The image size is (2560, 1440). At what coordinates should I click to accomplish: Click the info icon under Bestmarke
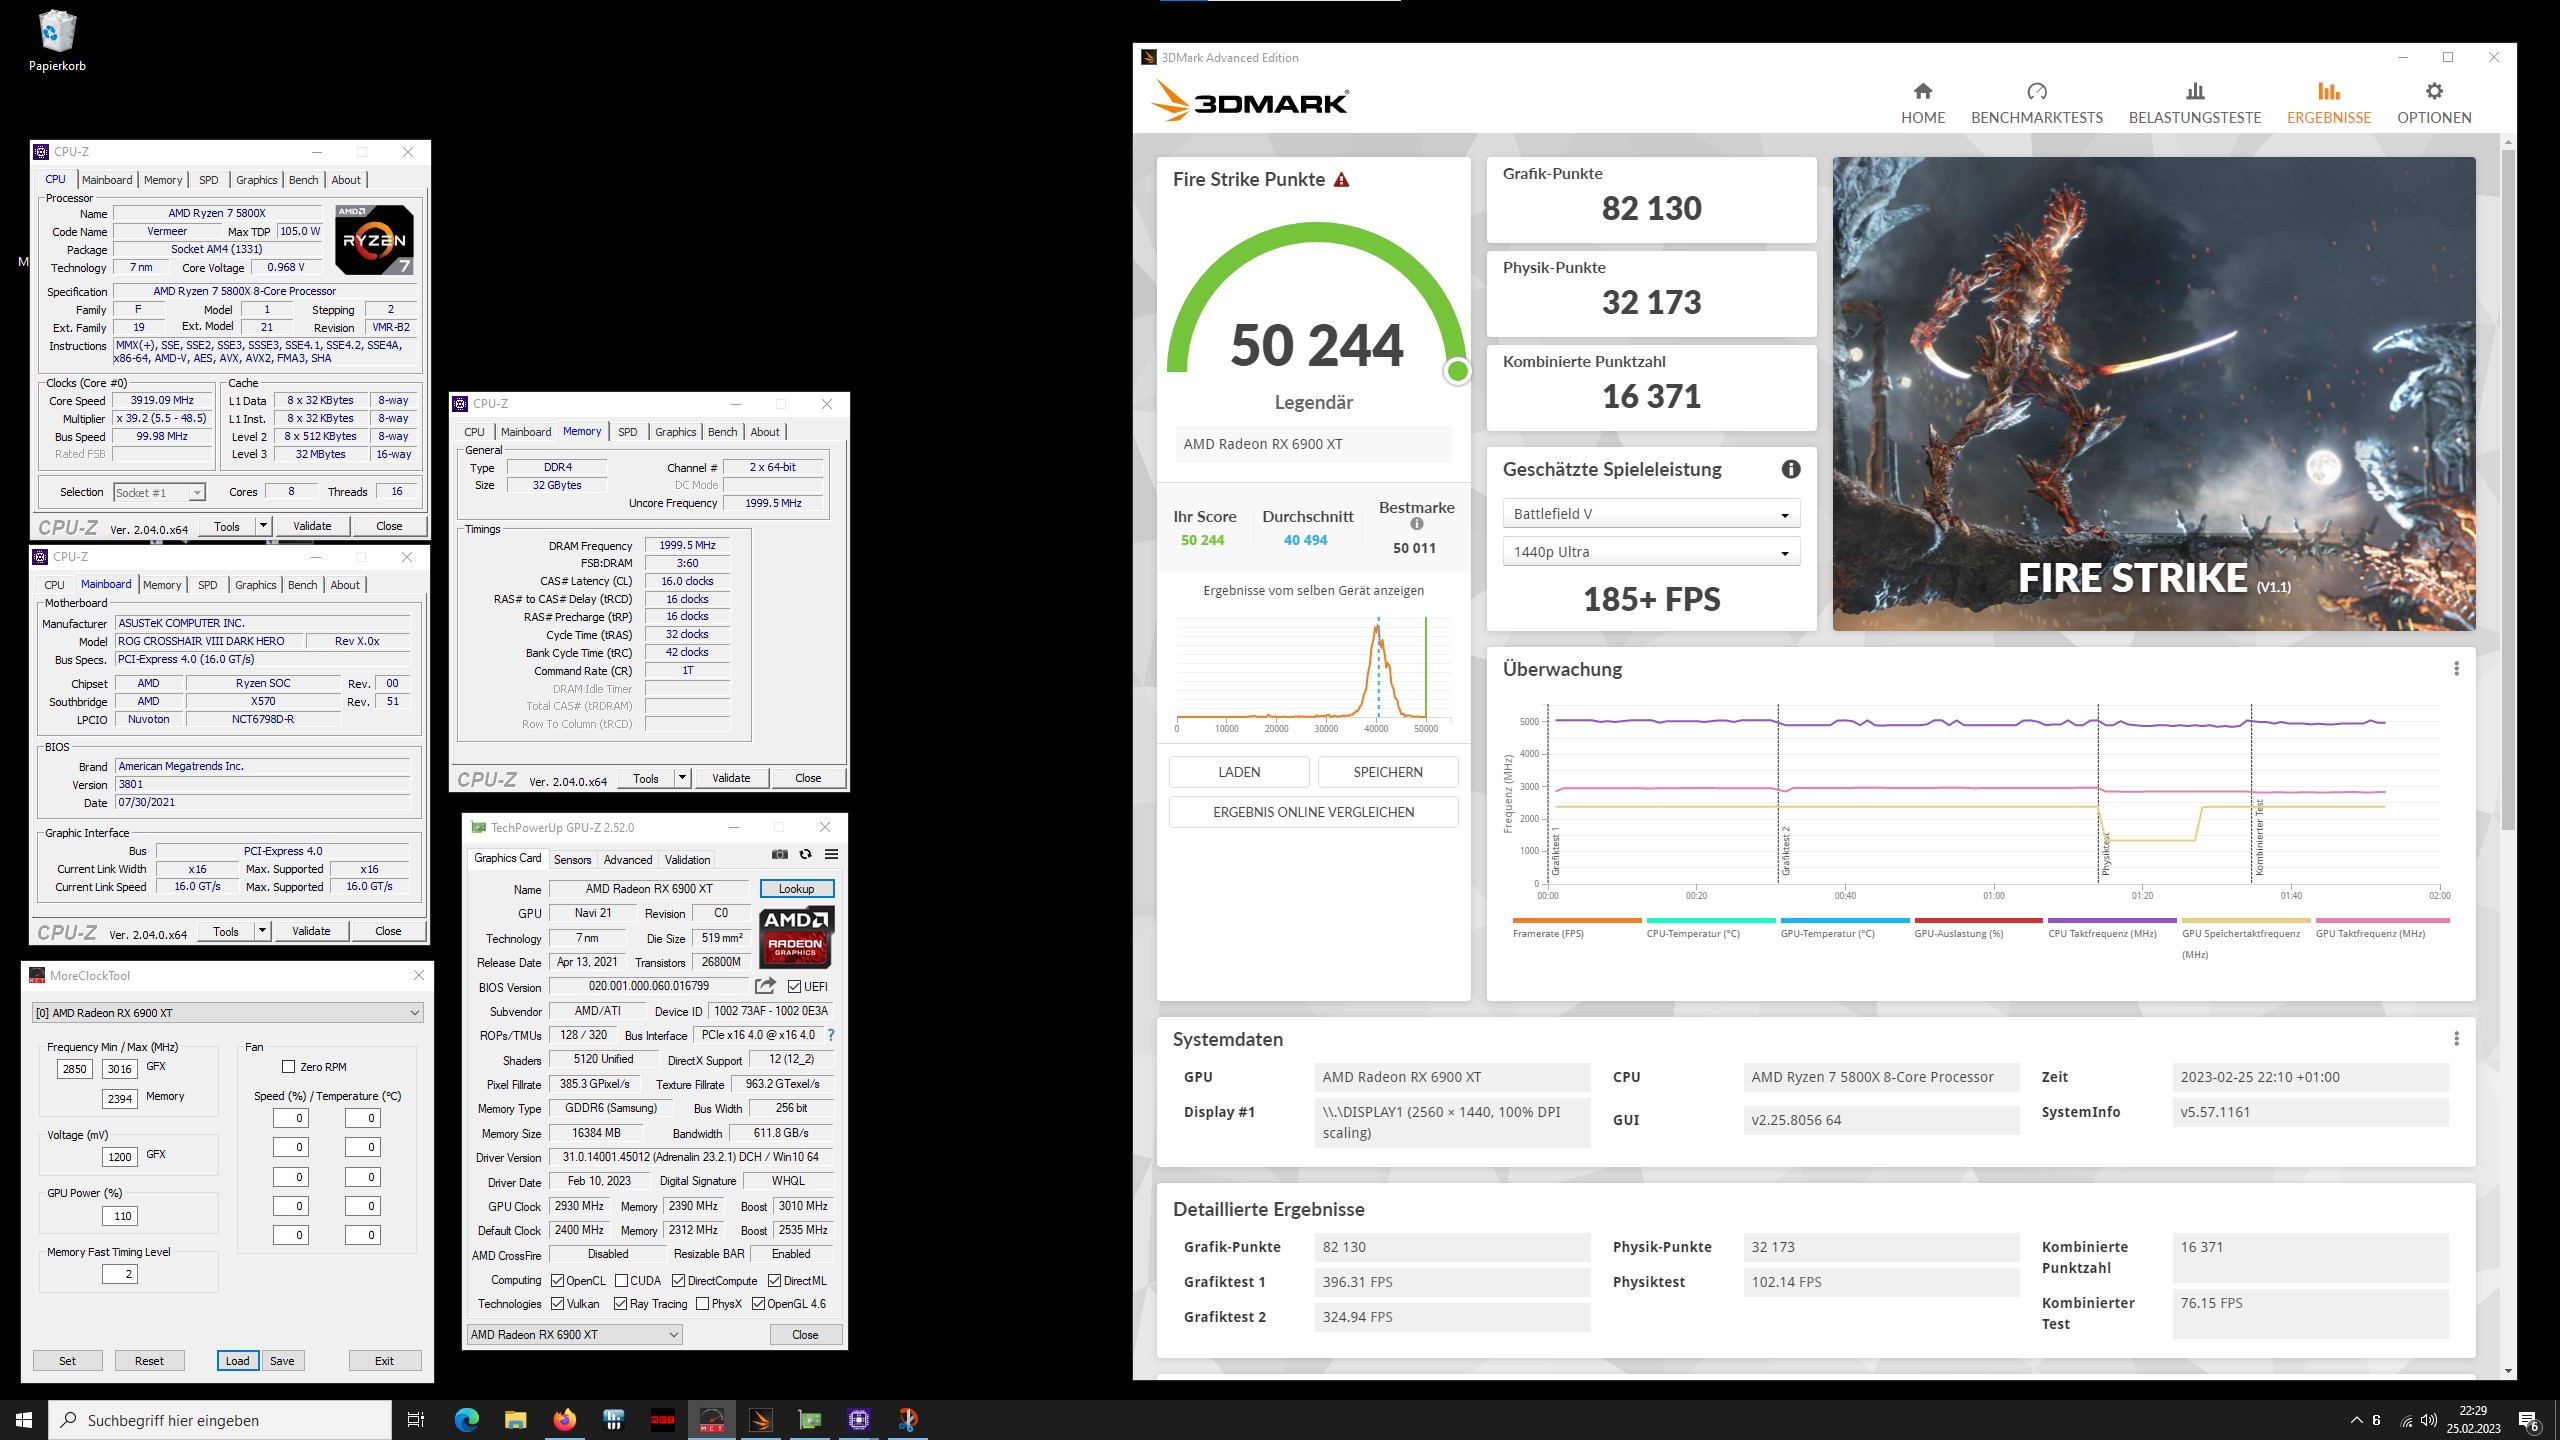click(x=1417, y=524)
